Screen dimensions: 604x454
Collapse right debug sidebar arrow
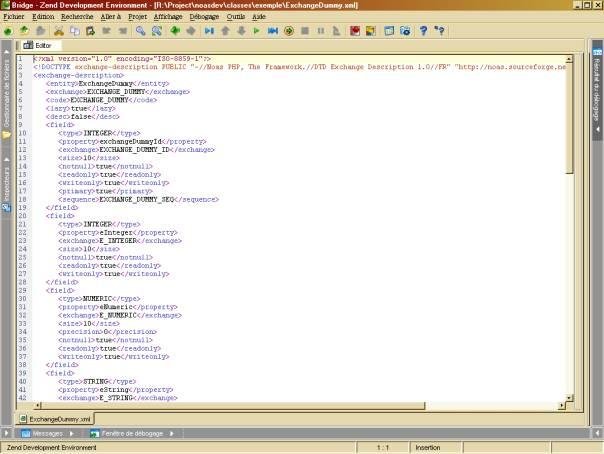(597, 129)
